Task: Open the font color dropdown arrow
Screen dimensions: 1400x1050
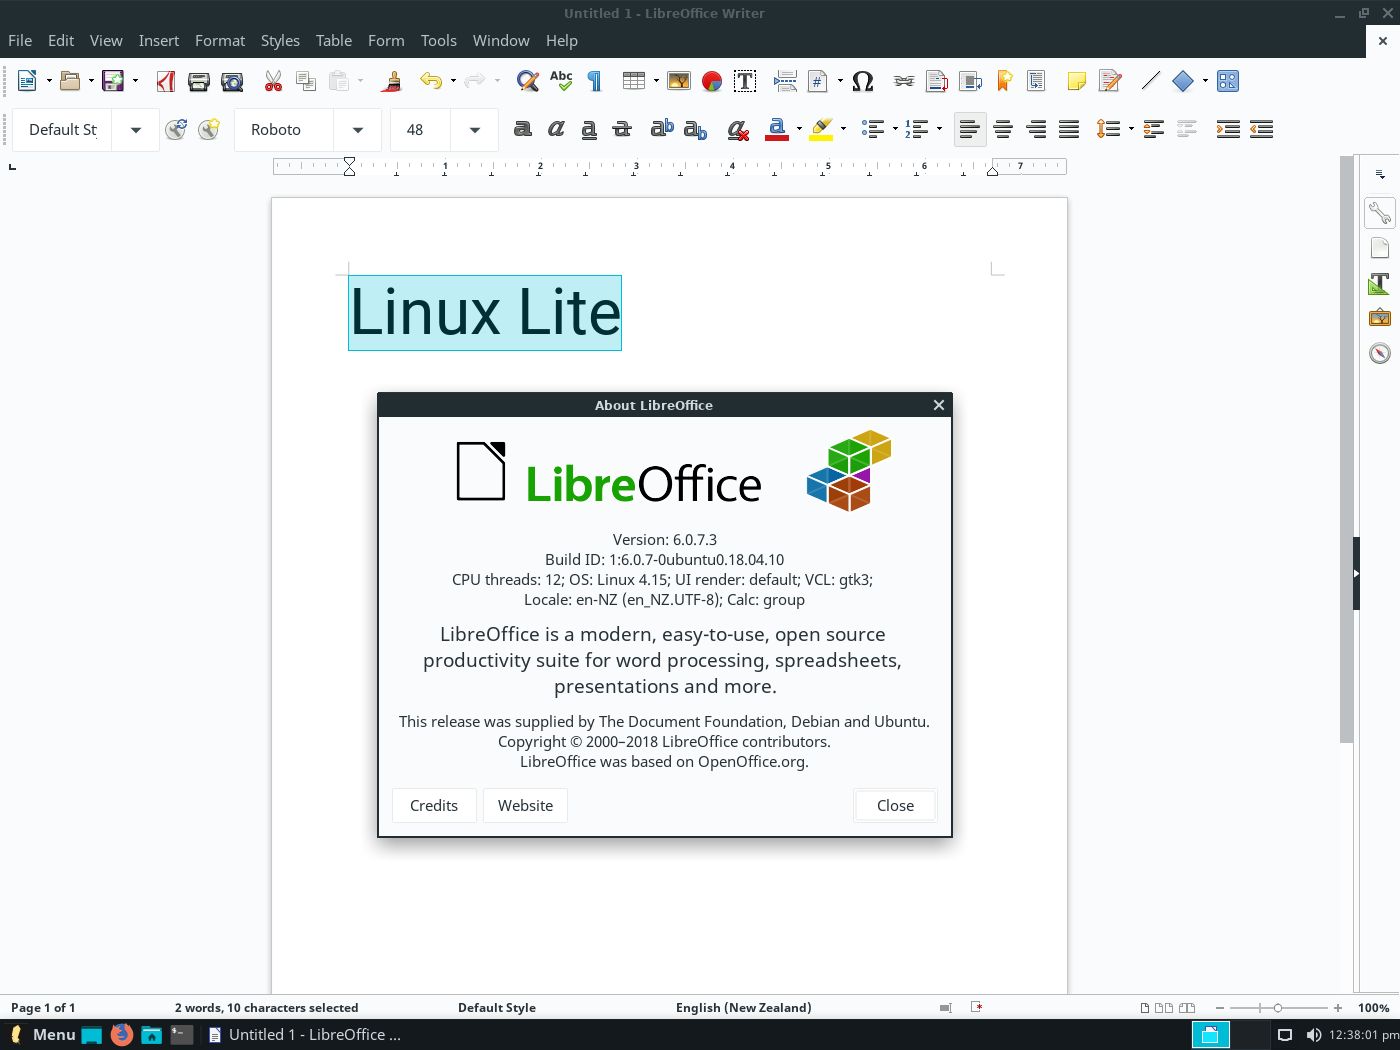Action: 799,129
